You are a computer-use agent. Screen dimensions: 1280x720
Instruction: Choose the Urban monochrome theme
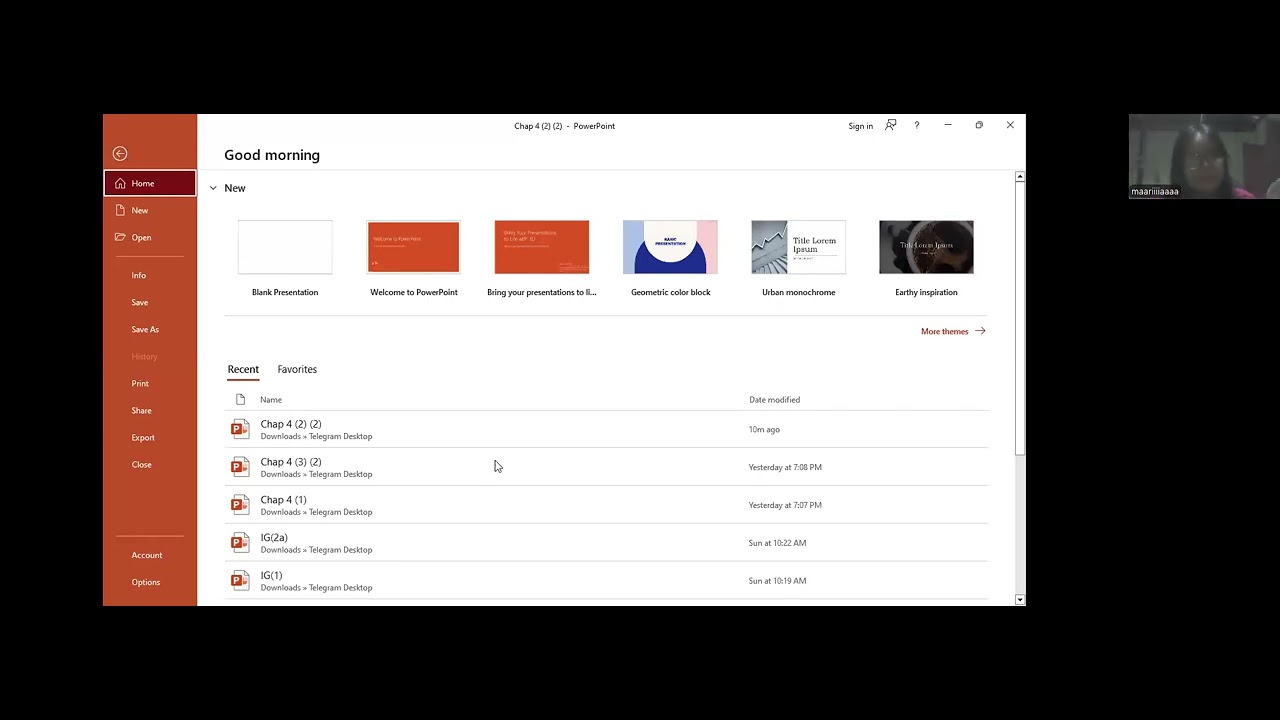pyautogui.click(x=798, y=259)
